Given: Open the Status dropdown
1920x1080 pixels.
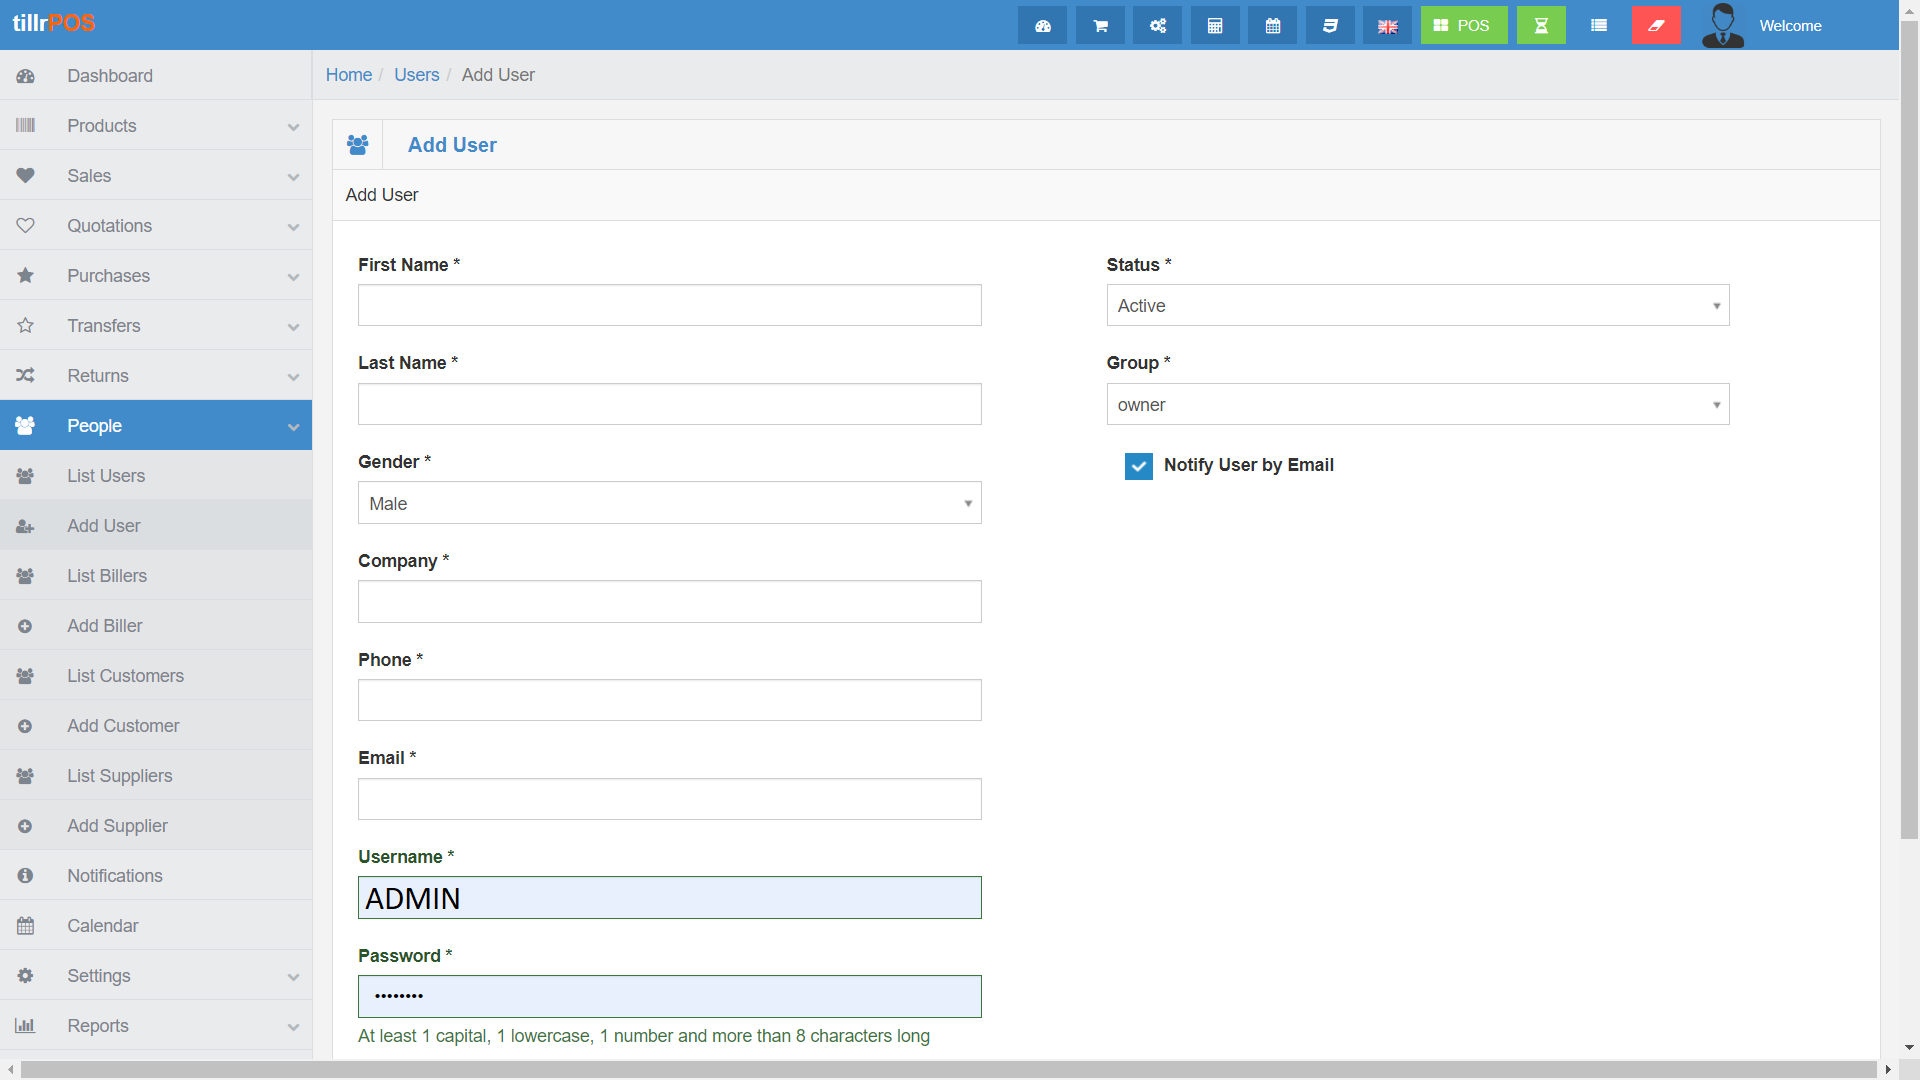Looking at the screenshot, I should (x=1417, y=306).
